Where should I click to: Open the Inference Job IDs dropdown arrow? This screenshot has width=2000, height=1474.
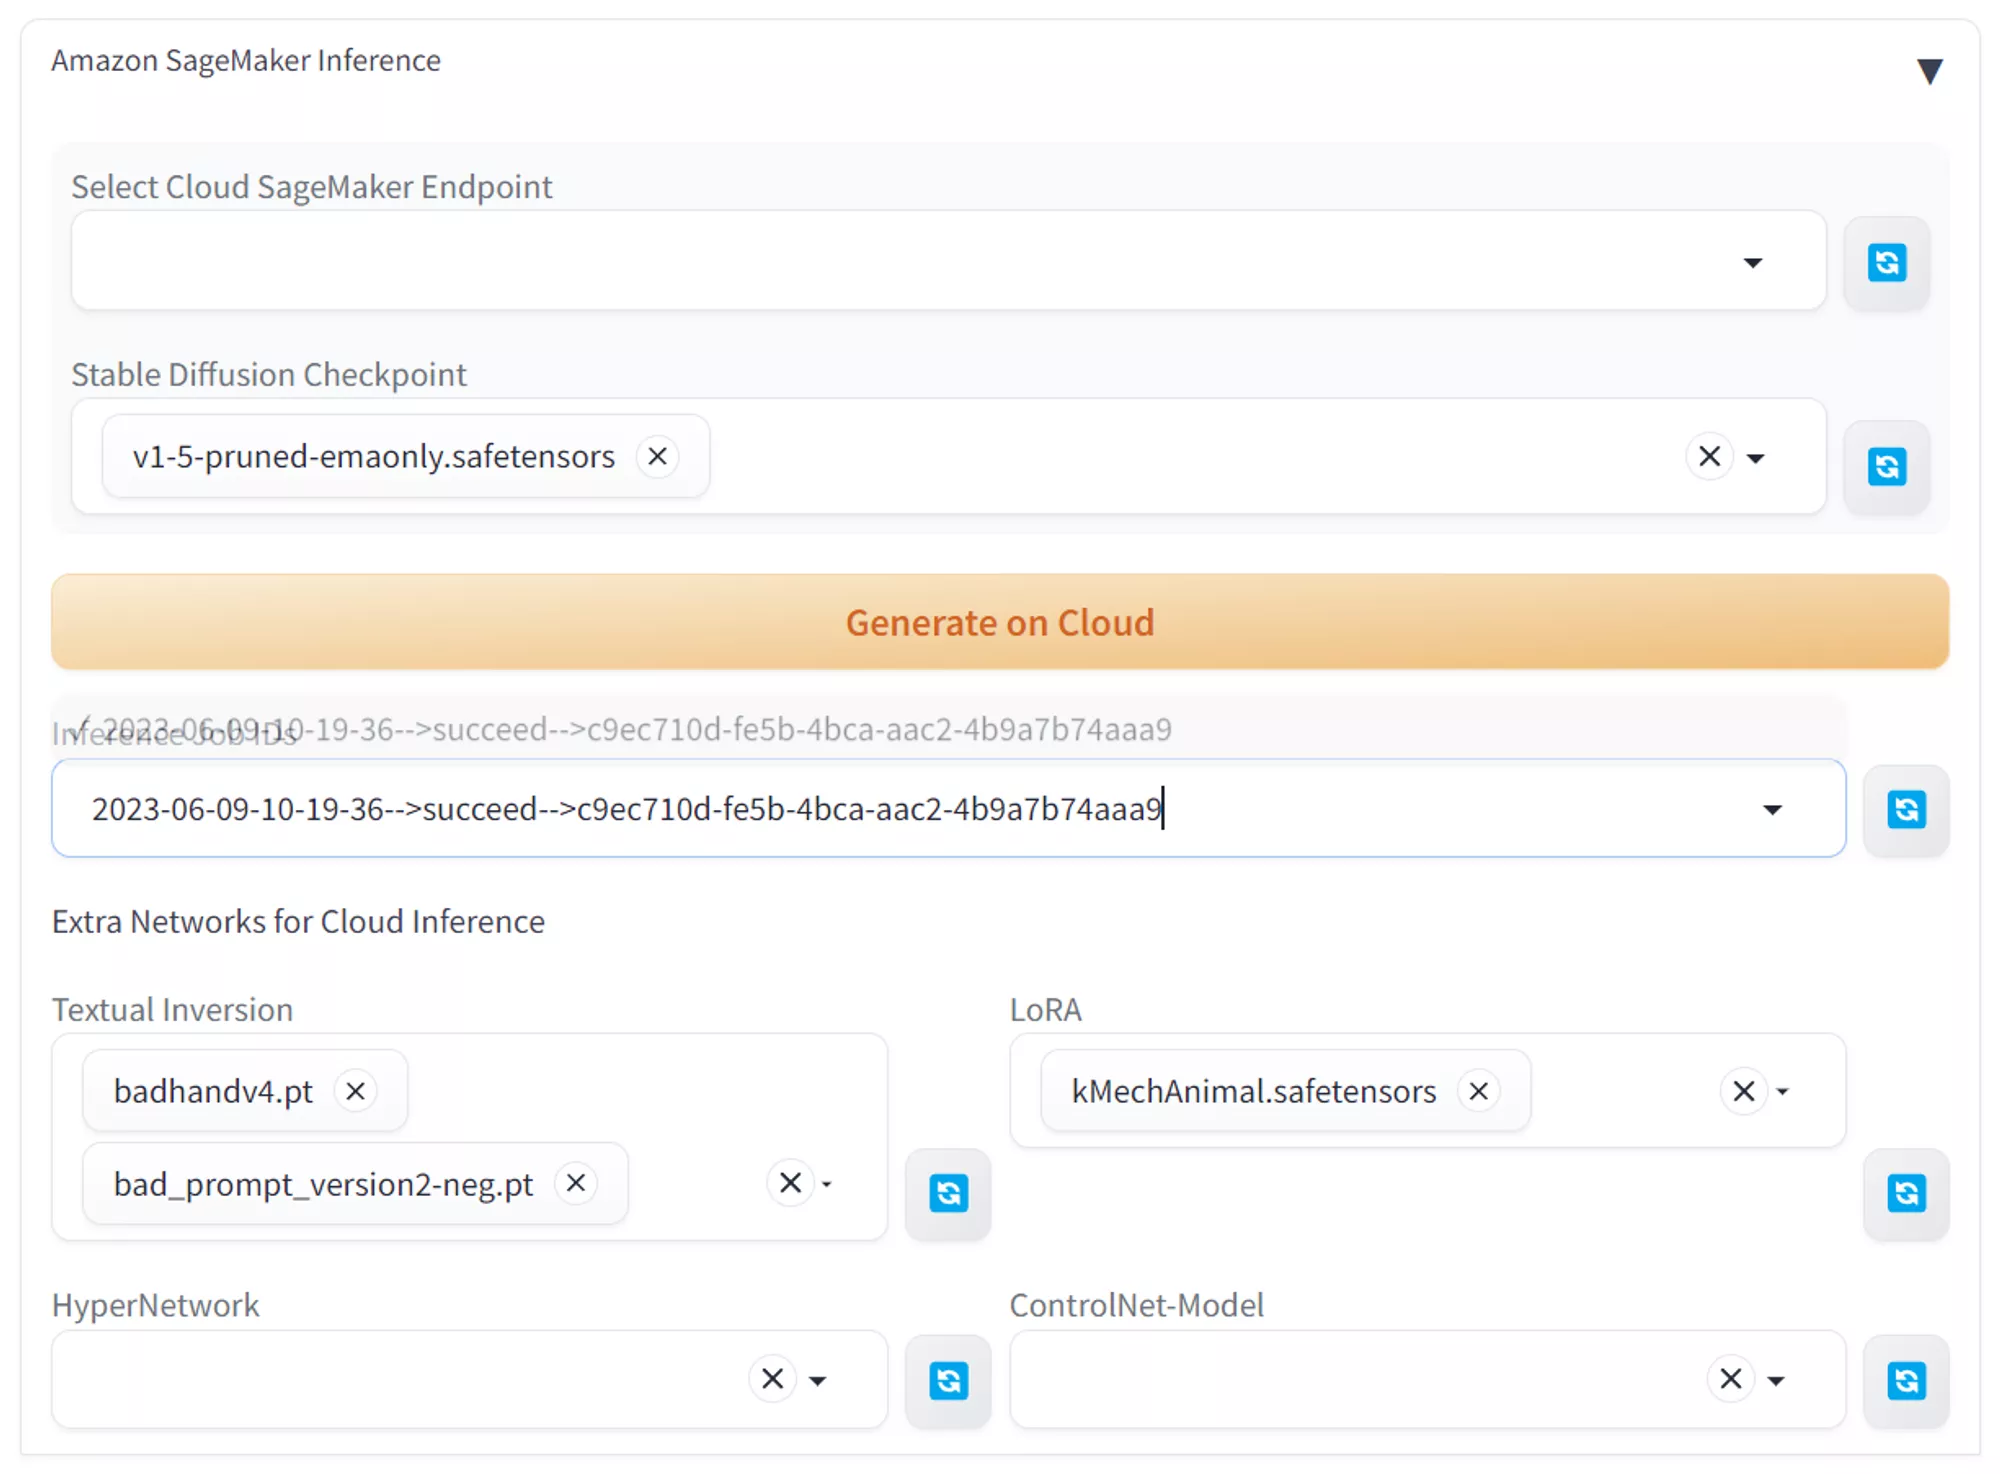click(1772, 809)
